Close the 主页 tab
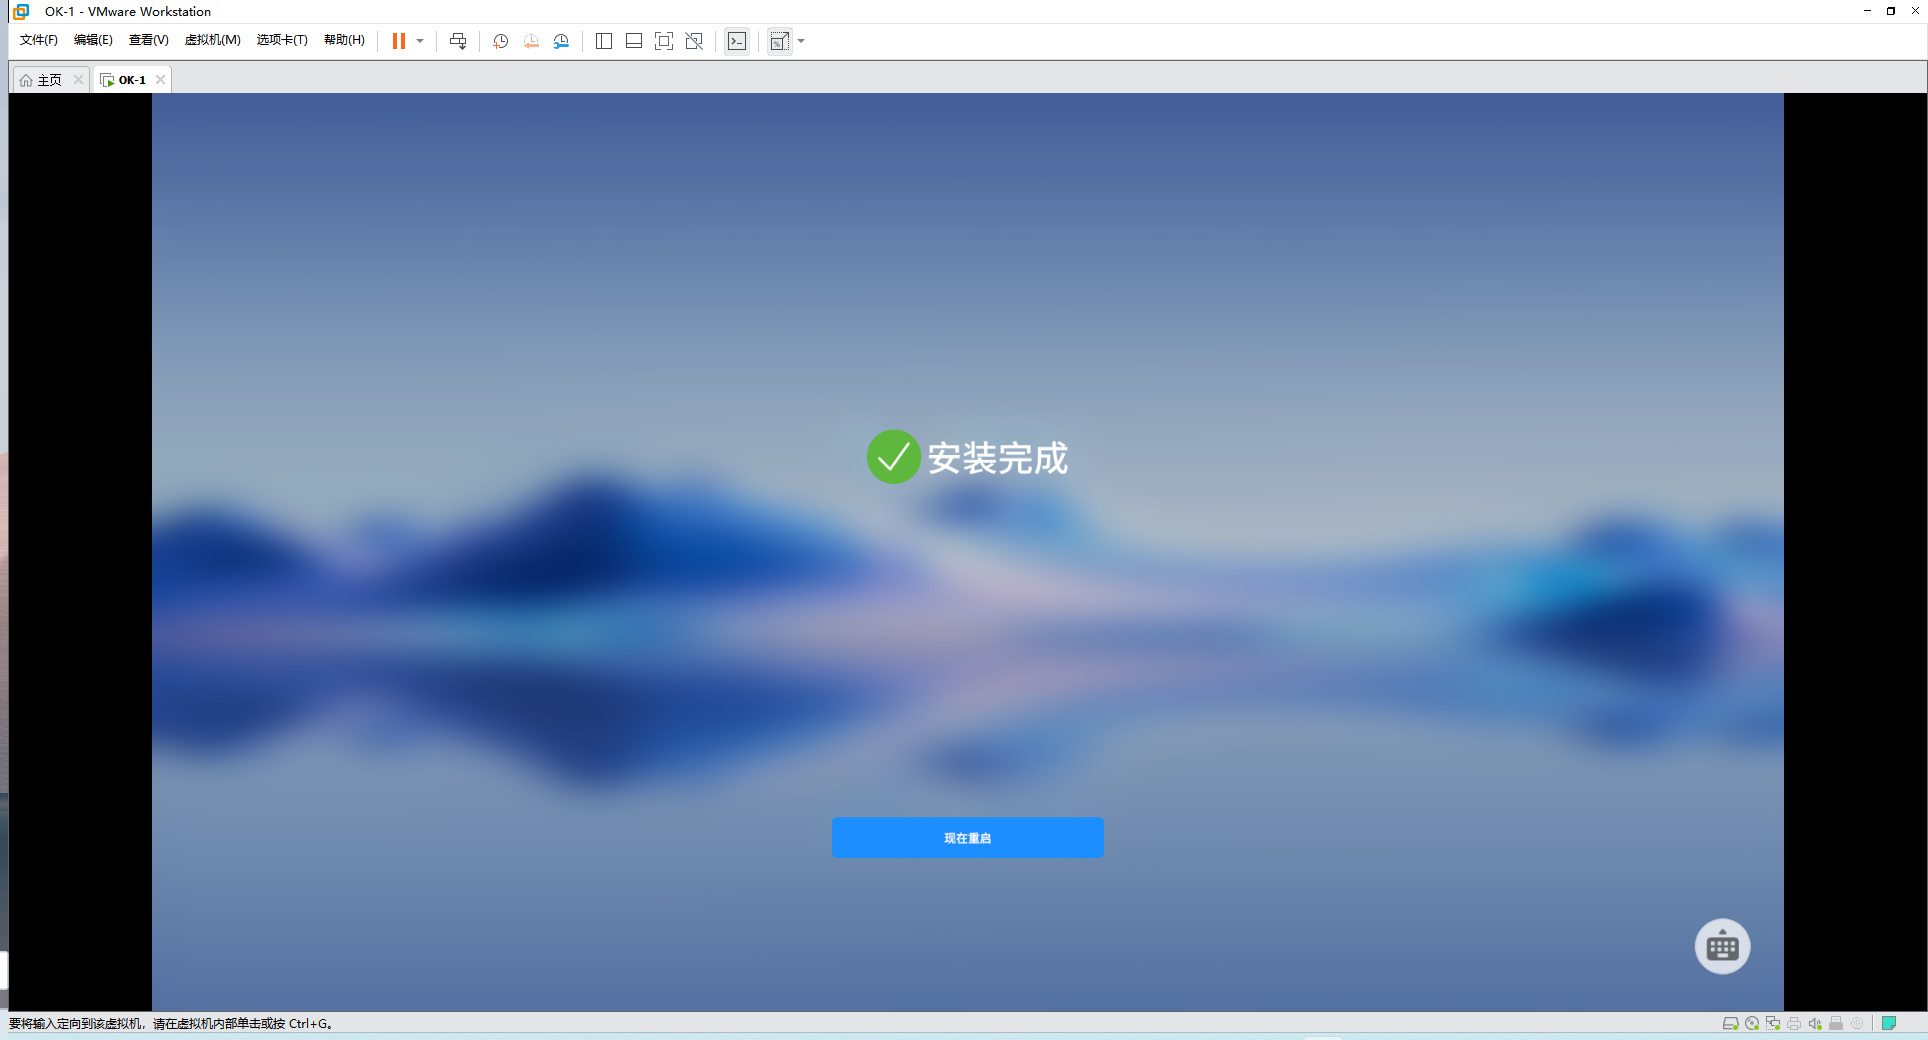The height and width of the screenshot is (1040, 1928). click(x=78, y=80)
